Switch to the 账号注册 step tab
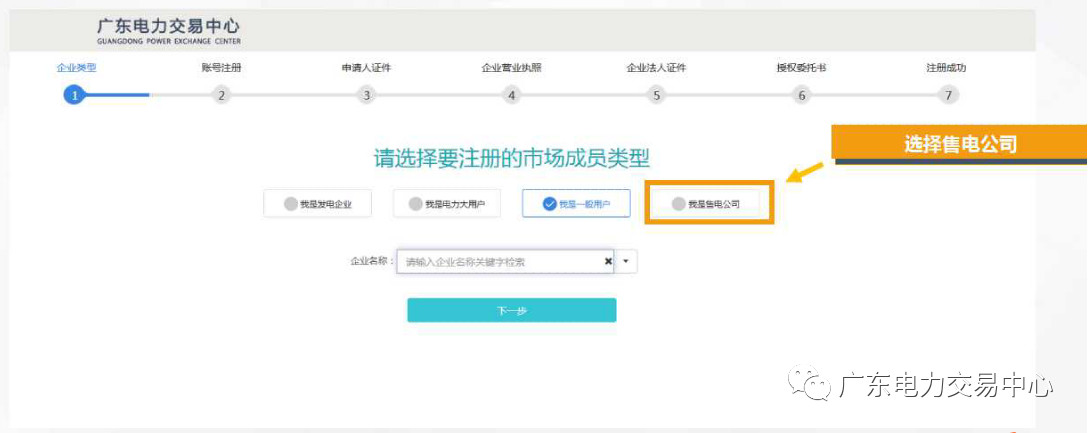Screen dimensions: 1089x433 tap(221, 68)
